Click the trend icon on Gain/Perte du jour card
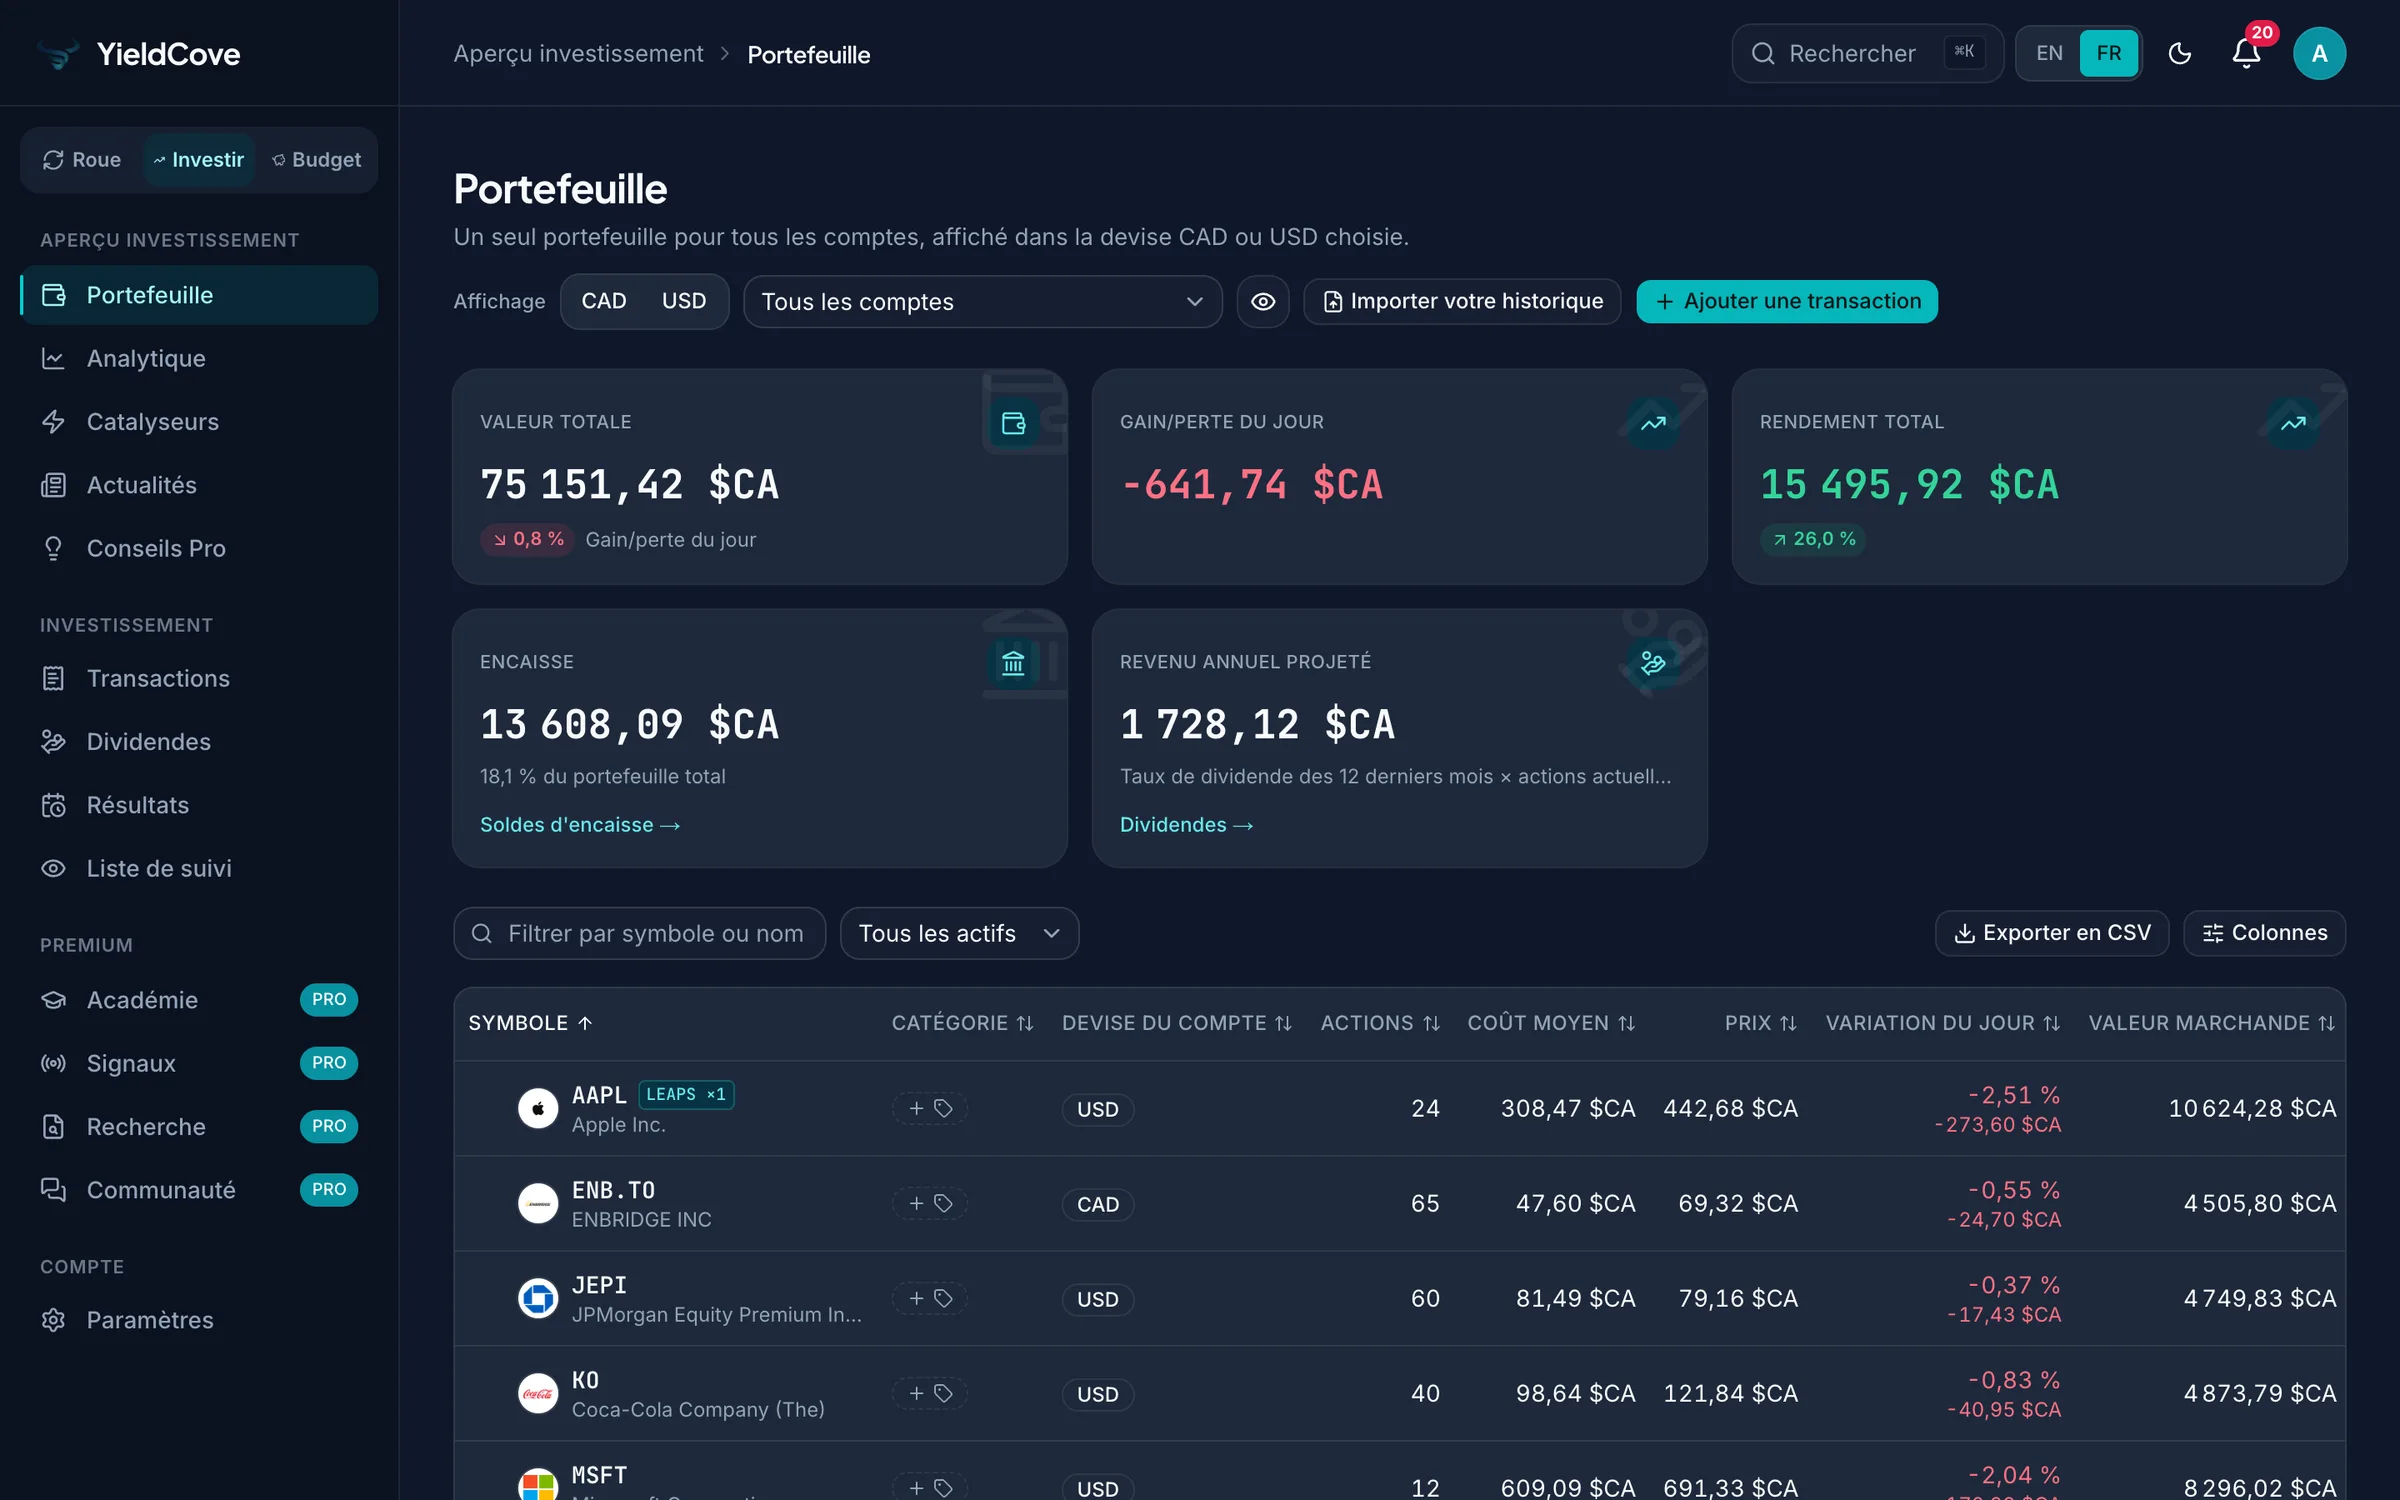This screenshot has width=2400, height=1500. coord(1653,423)
